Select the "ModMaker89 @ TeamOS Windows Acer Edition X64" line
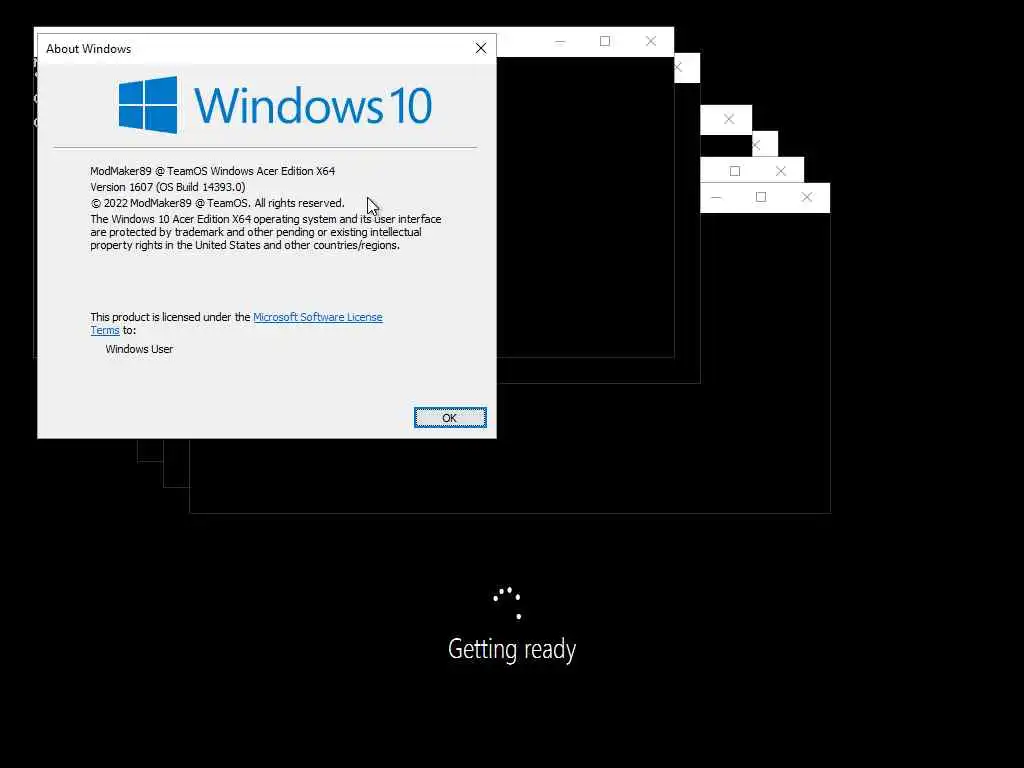The height and width of the screenshot is (768, 1024). (212, 171)
